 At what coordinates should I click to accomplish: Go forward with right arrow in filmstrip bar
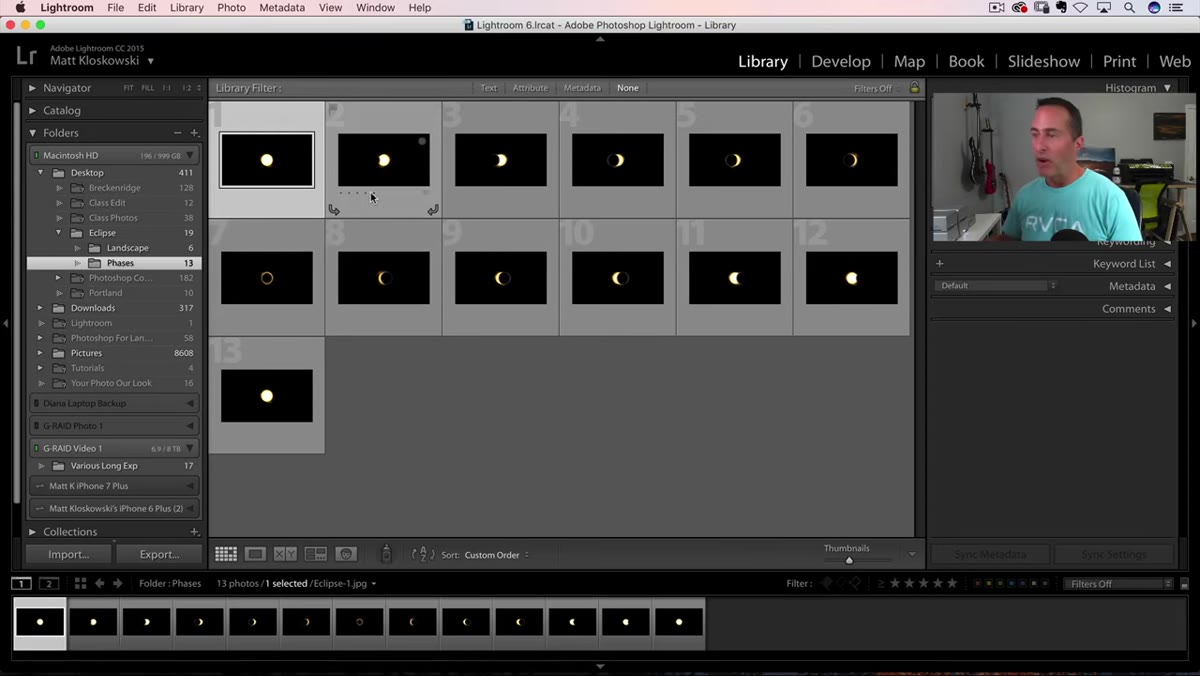coord(118,583)
